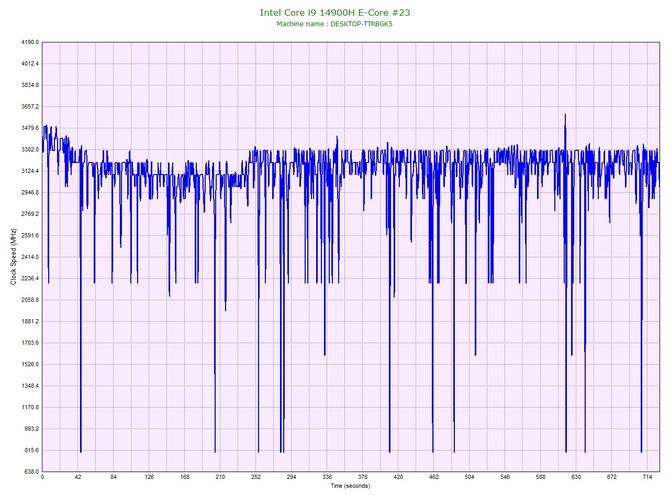Click the 252 tick on time axis

point(256,477)
